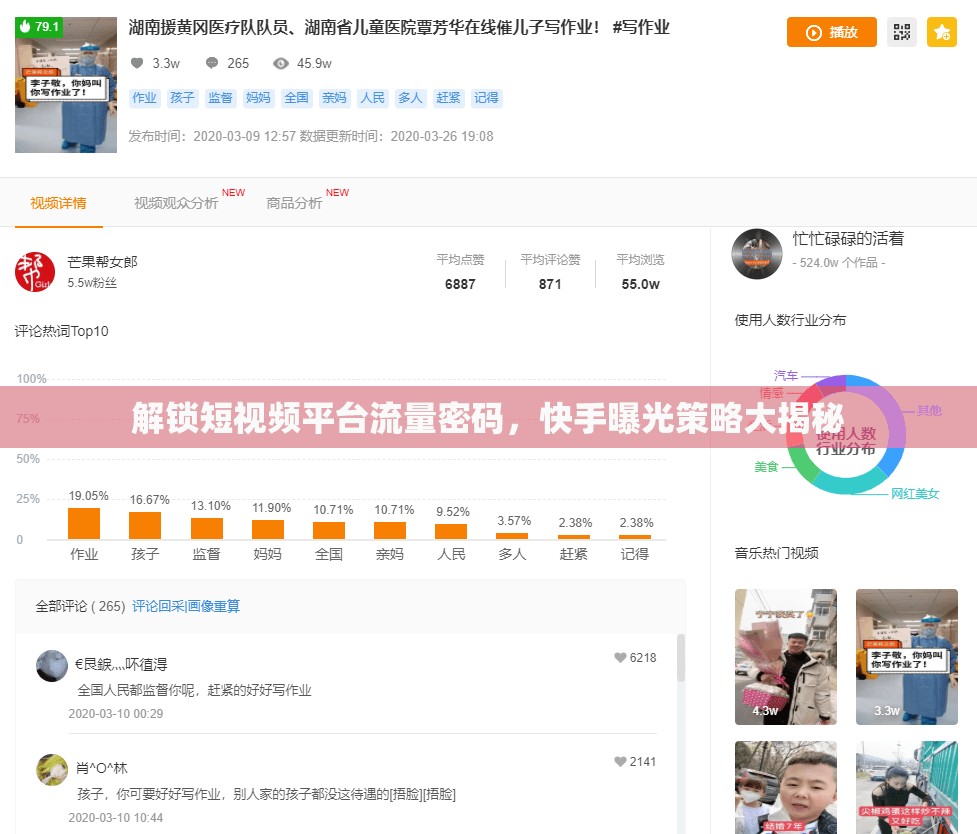
Task: Click the 孩子 bar at 16.67%
Action: click(145, 525)
